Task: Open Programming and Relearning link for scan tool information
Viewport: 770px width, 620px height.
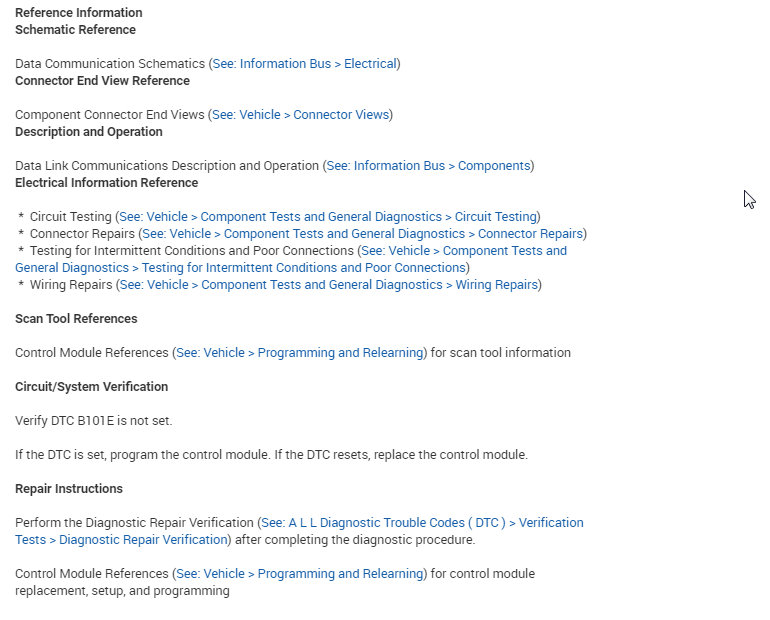Action: [x=299, y=353]
